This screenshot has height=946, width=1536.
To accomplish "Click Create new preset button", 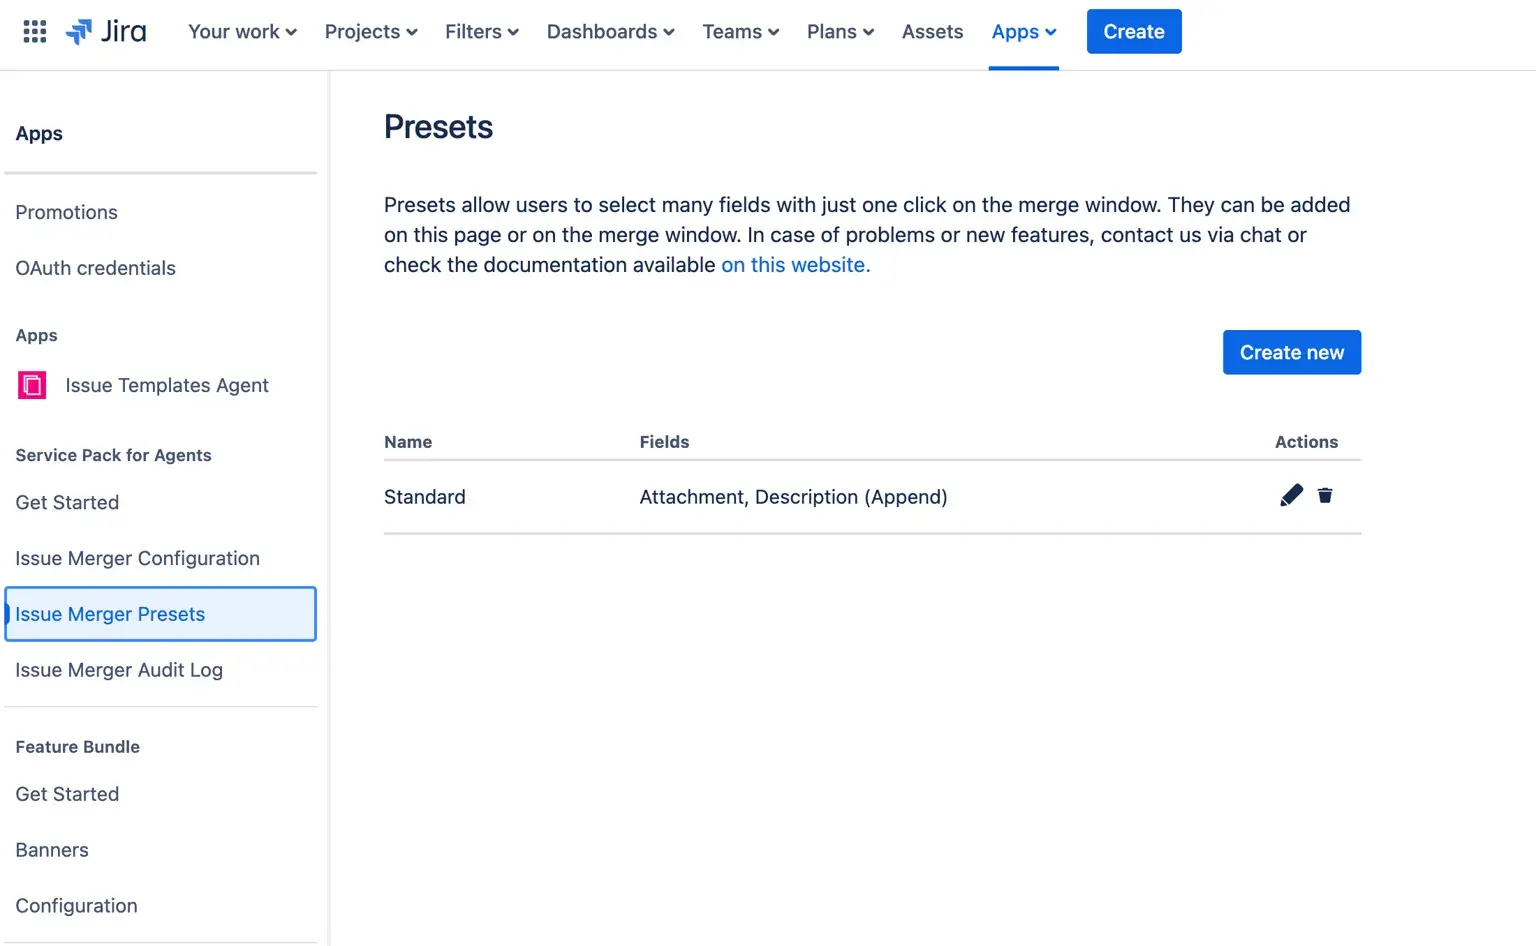I will click(x=1291, y=353).
